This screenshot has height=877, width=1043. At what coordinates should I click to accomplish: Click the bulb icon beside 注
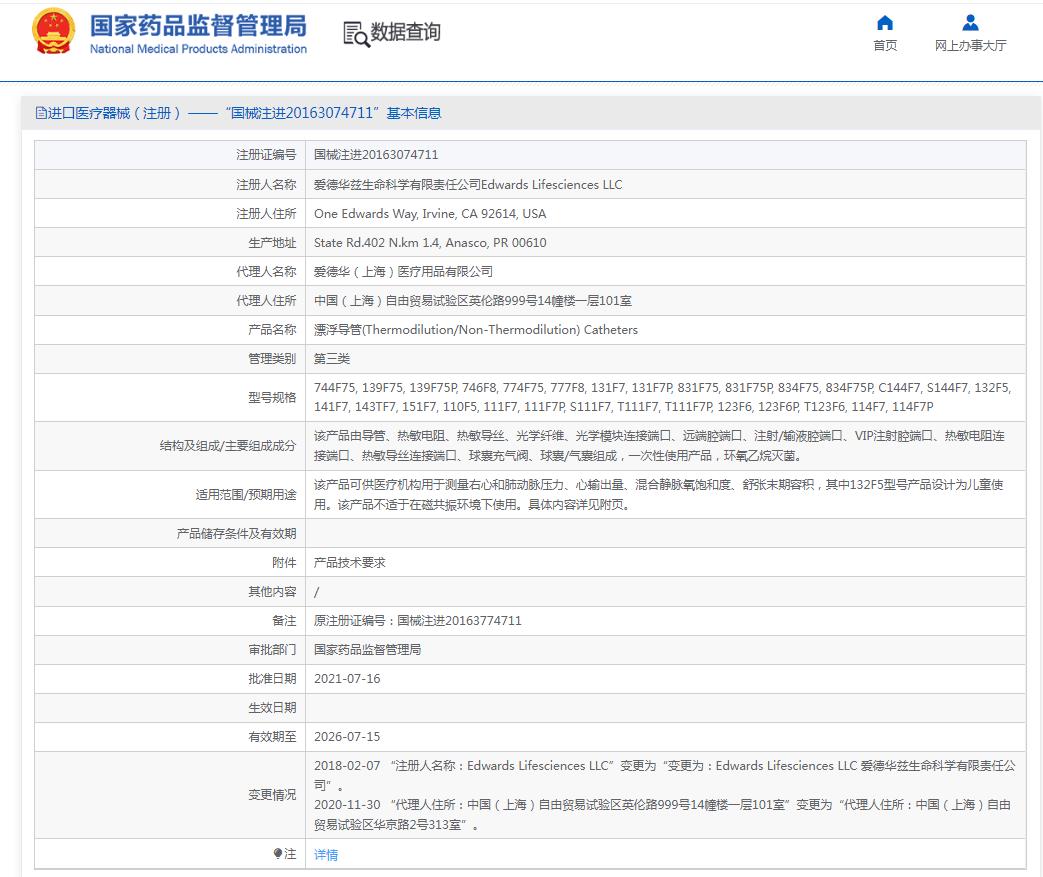click(x=277, y=853)
